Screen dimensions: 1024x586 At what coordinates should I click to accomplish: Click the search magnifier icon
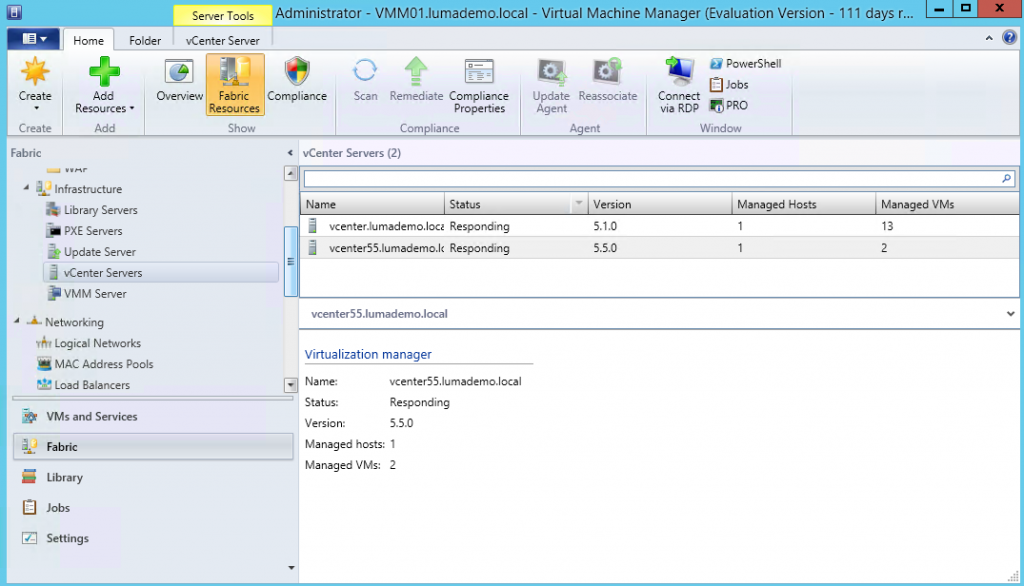(1006, 178)
